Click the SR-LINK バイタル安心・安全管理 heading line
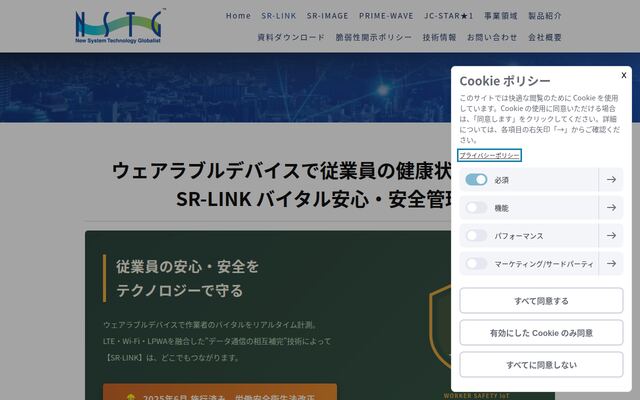640x400 pixels. coord(313,199)
